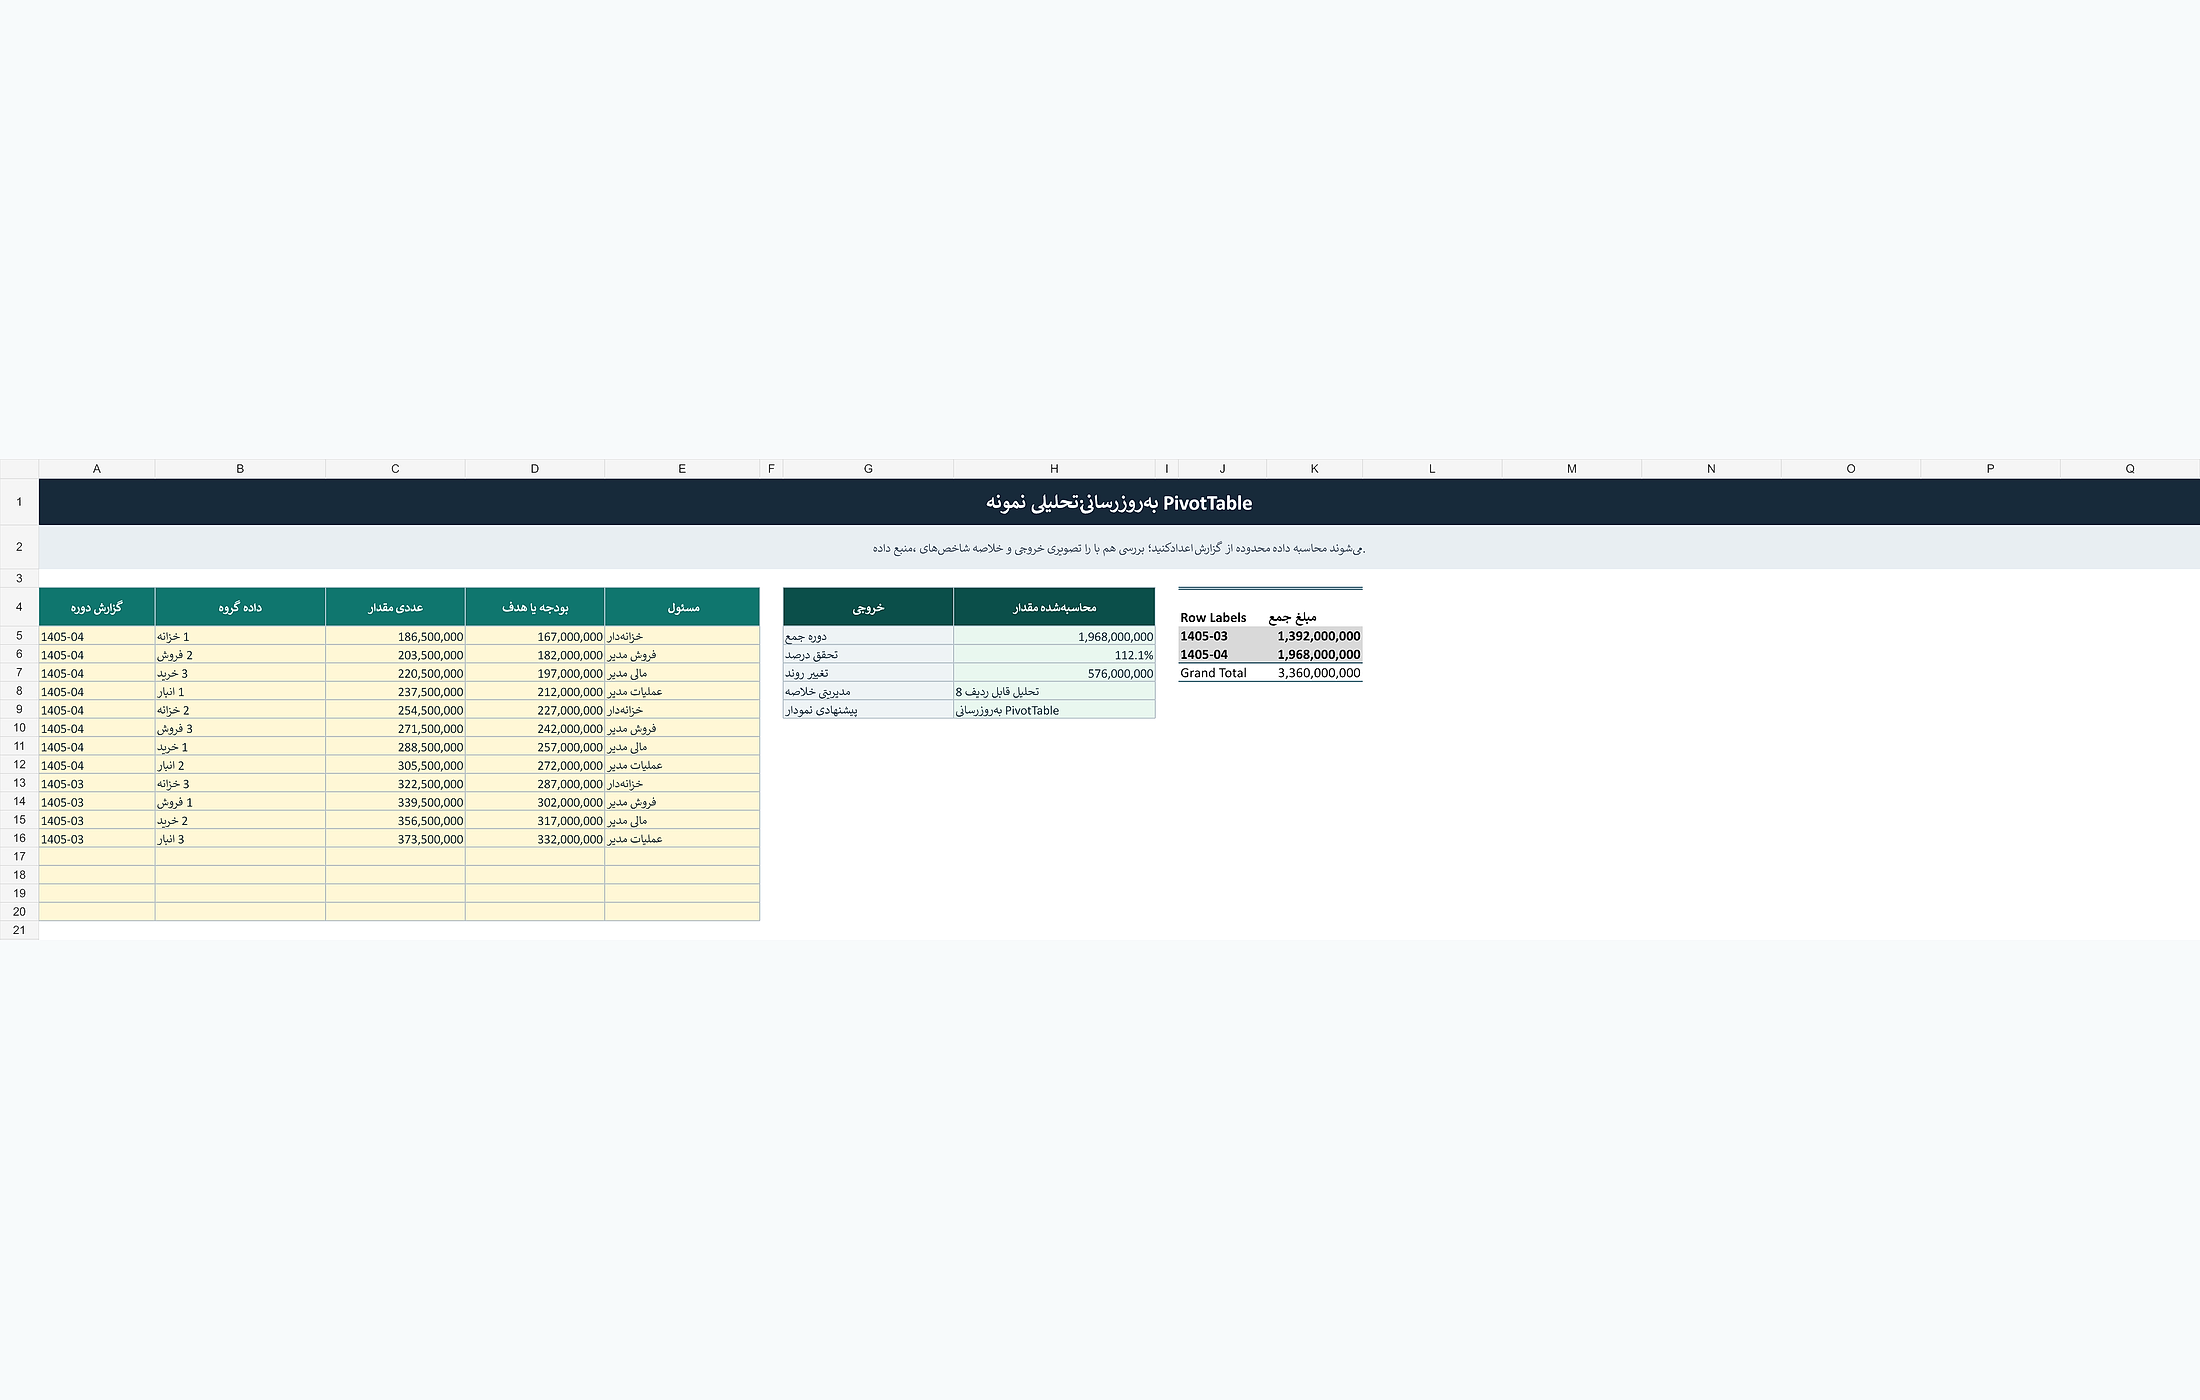This screenshot has height=1400, width=2200.
Task: Click the header cell 'عددی مقدار'
Action: point(395,607)
